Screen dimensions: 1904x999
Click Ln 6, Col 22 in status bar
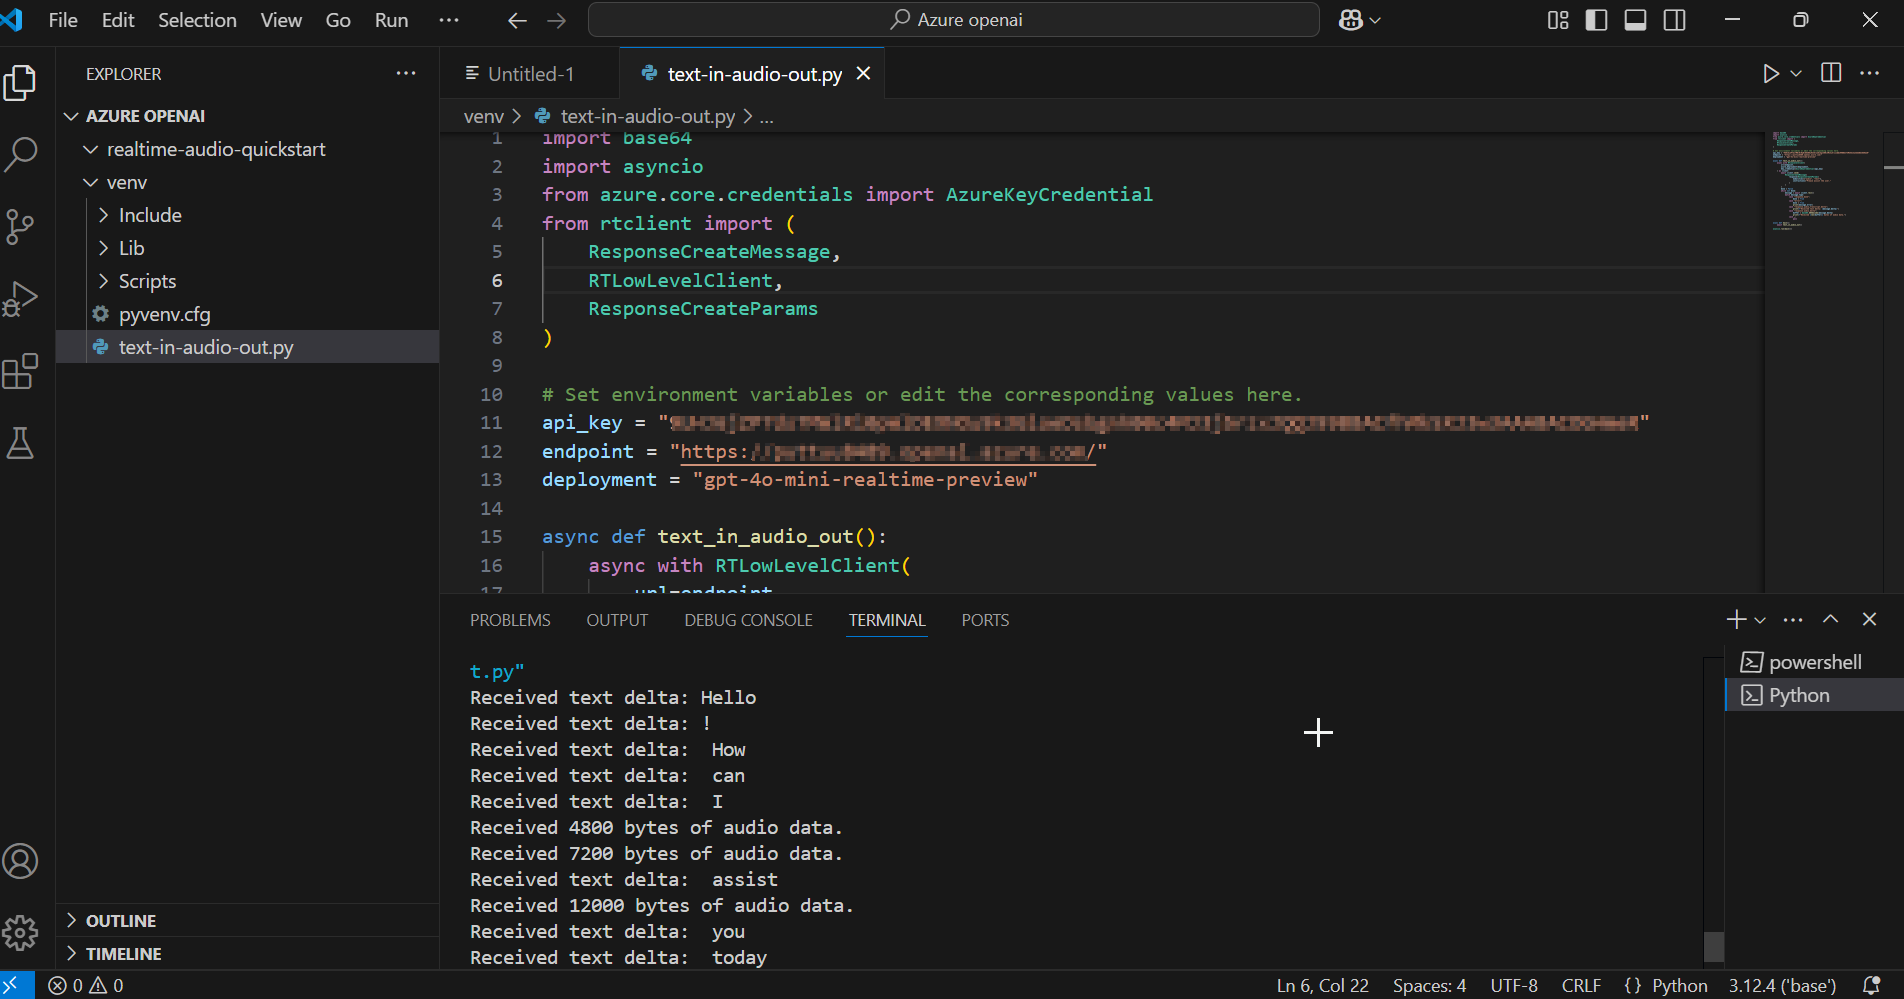pos(1322,985)
